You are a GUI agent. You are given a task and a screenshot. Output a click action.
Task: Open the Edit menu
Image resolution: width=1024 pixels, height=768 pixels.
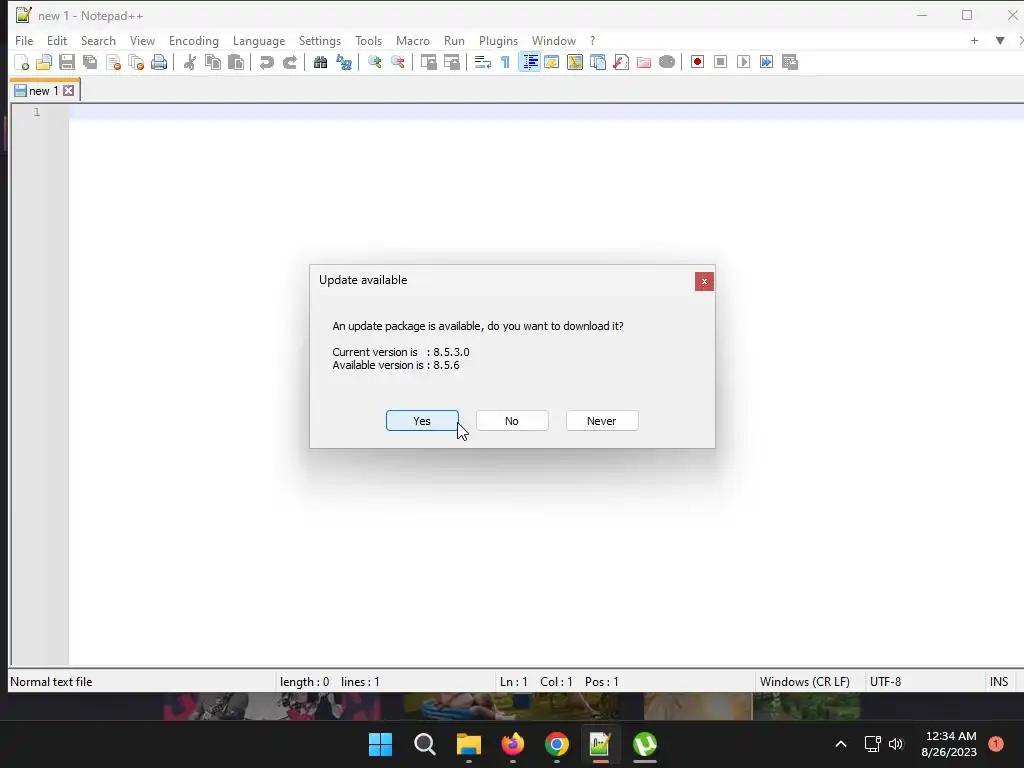(x=57, y=40)
